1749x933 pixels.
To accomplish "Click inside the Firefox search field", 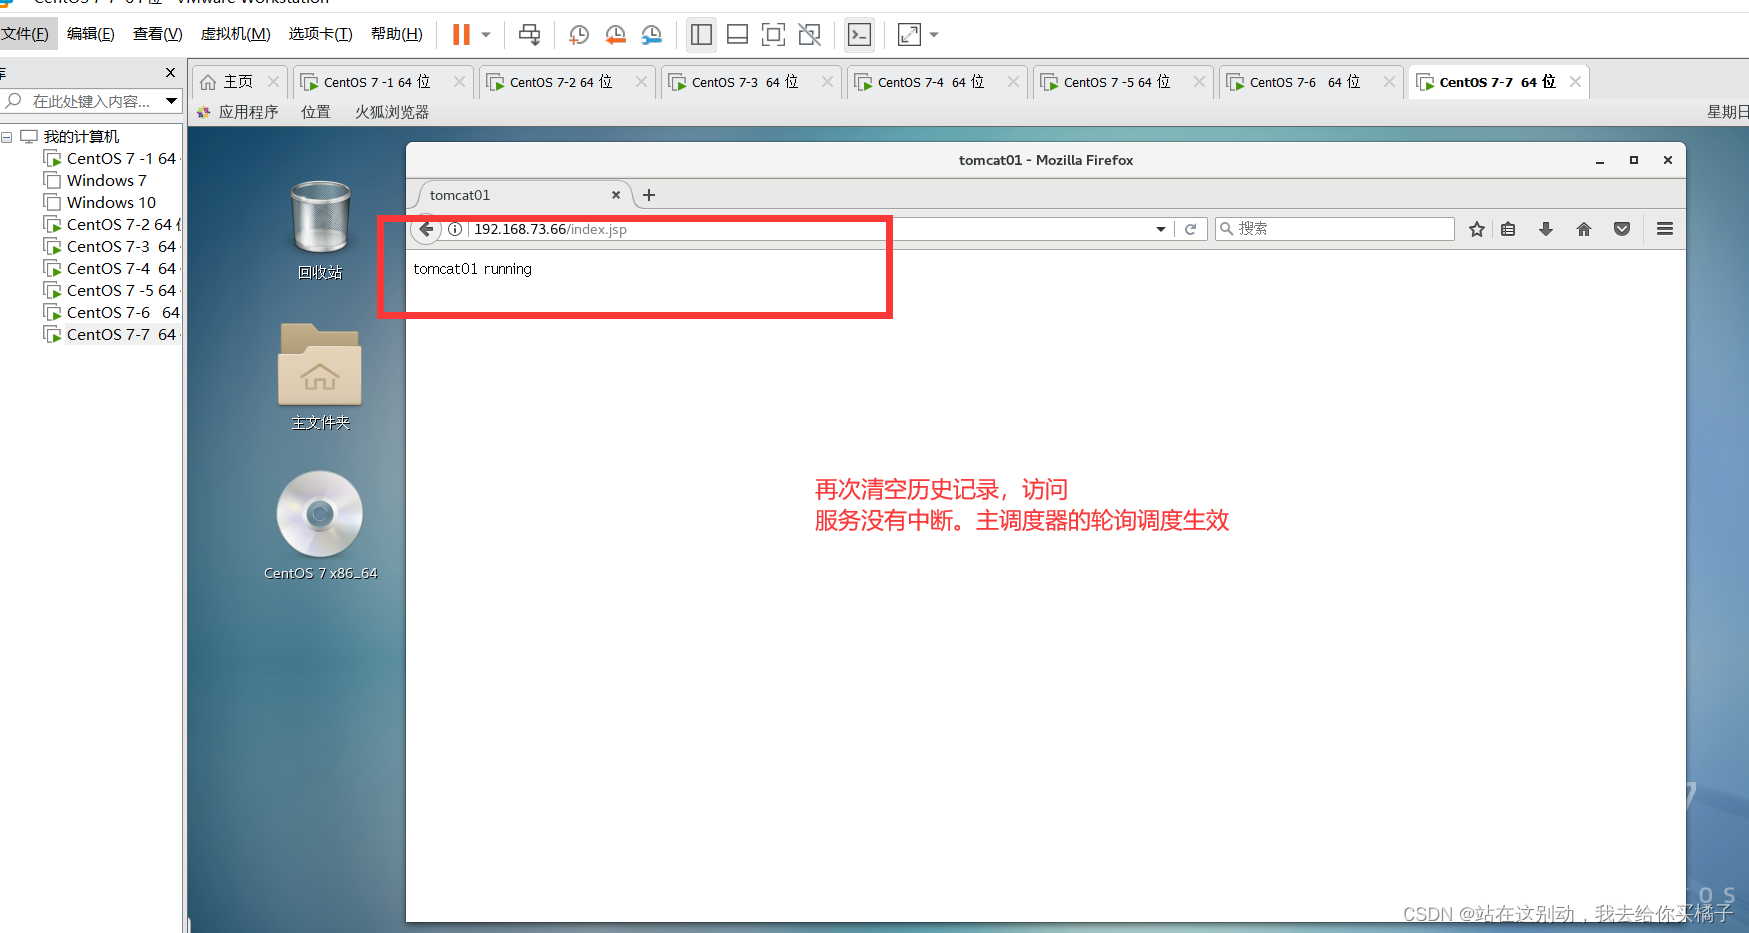I will 1330,229.
